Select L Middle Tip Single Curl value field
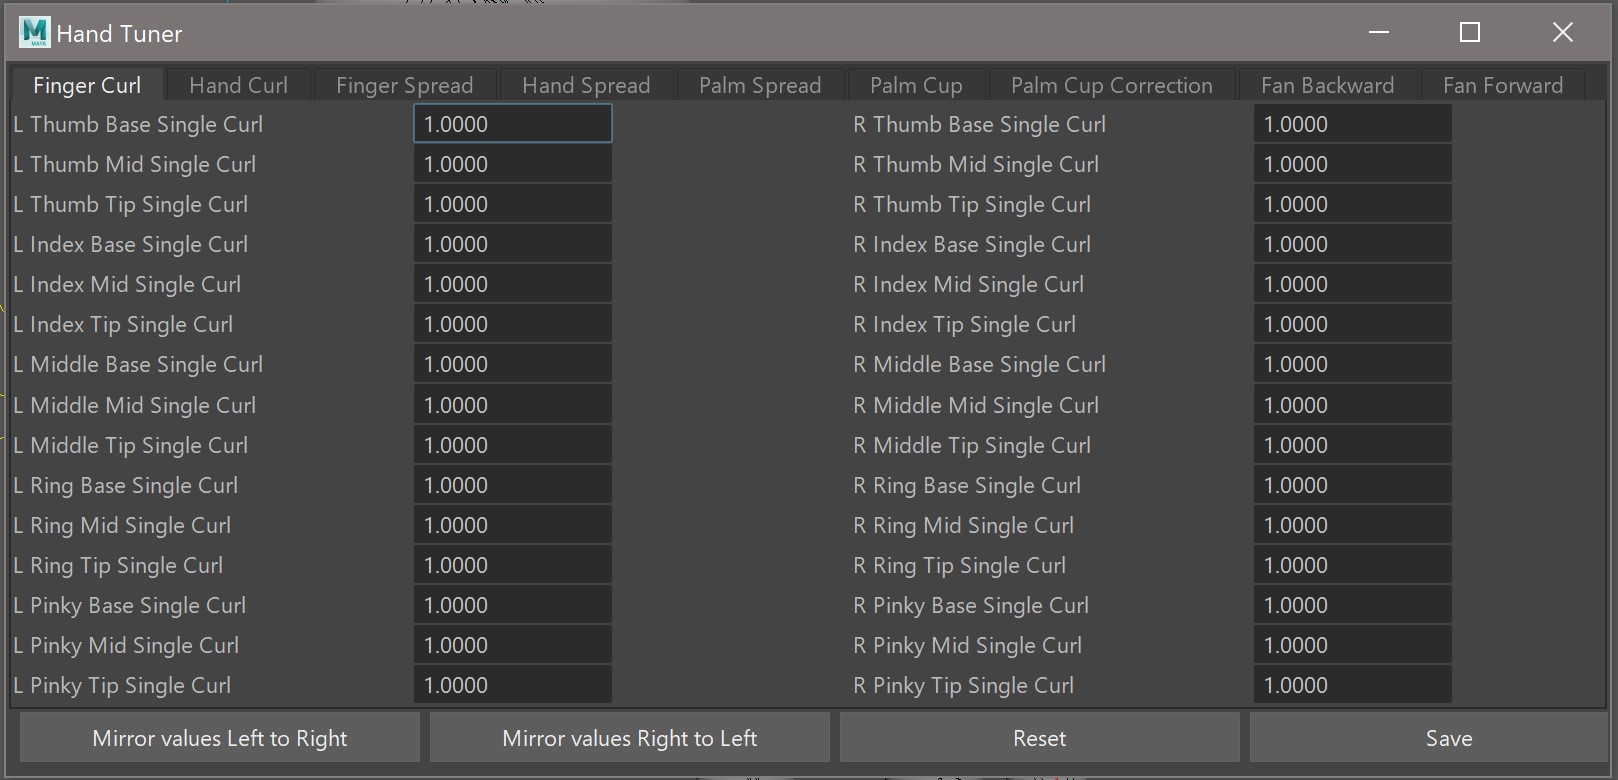Image resolution: width=1618 pixels, height=780 pixels. tap(513, 445)
